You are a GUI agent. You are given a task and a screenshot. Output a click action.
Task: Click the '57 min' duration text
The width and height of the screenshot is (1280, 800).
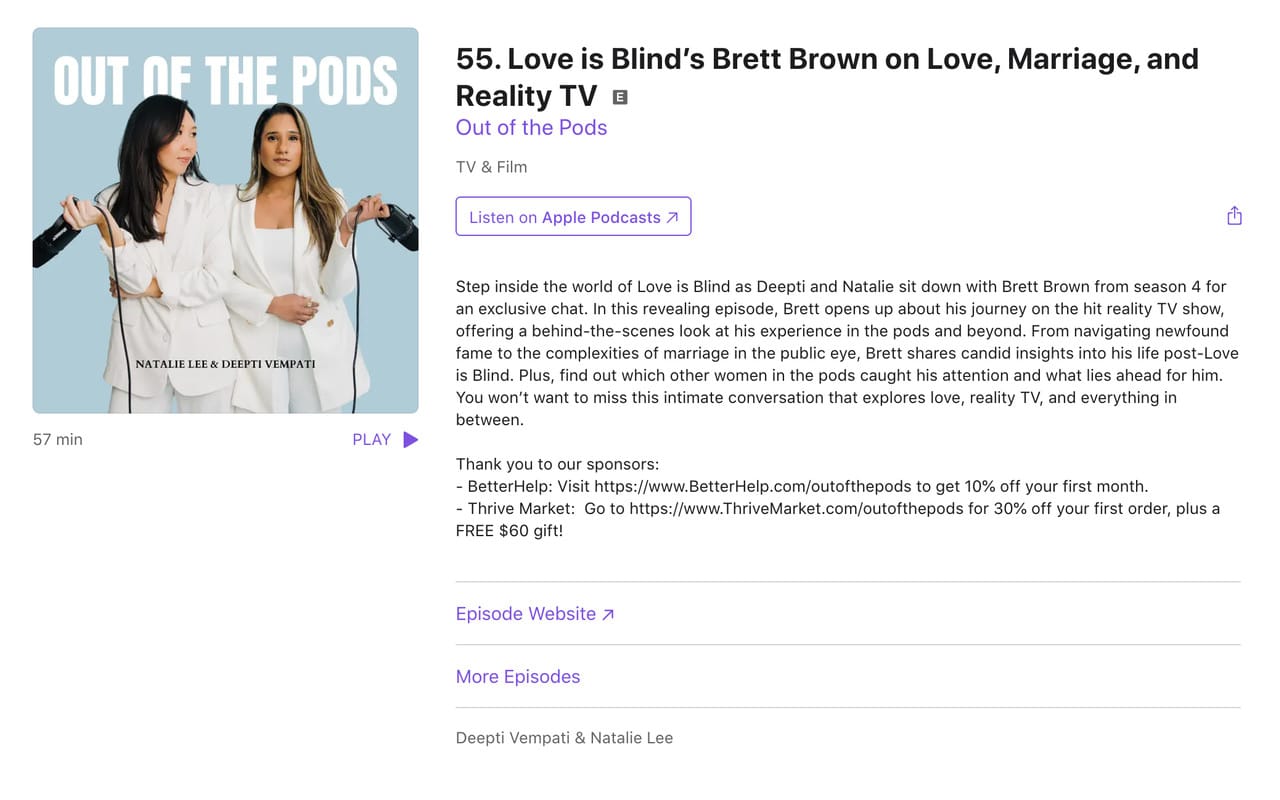57,439
